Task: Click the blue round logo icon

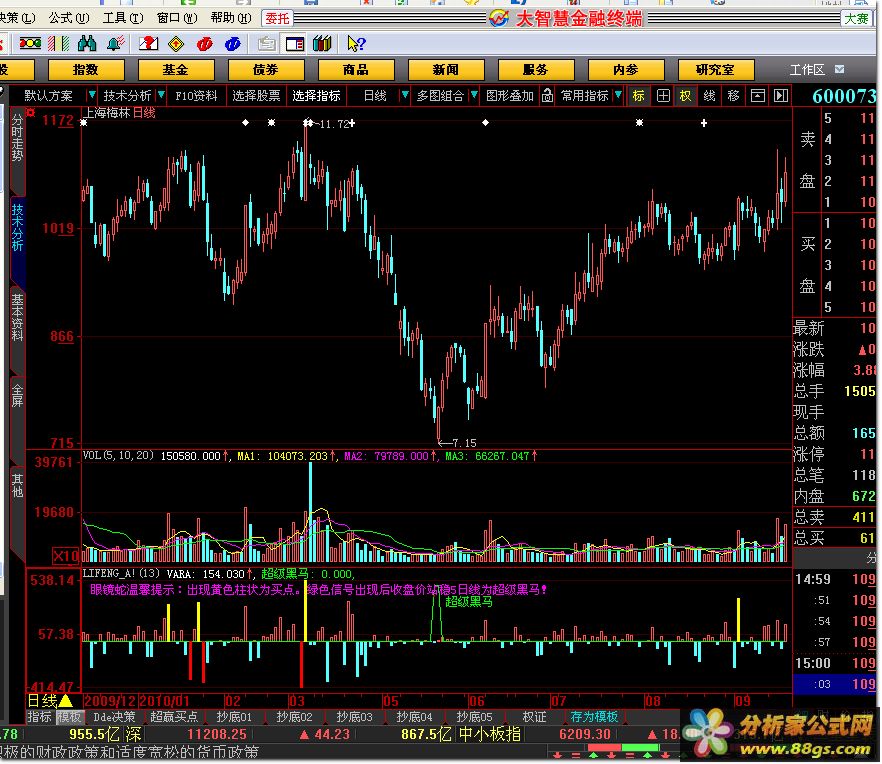Action: point(232,43)
